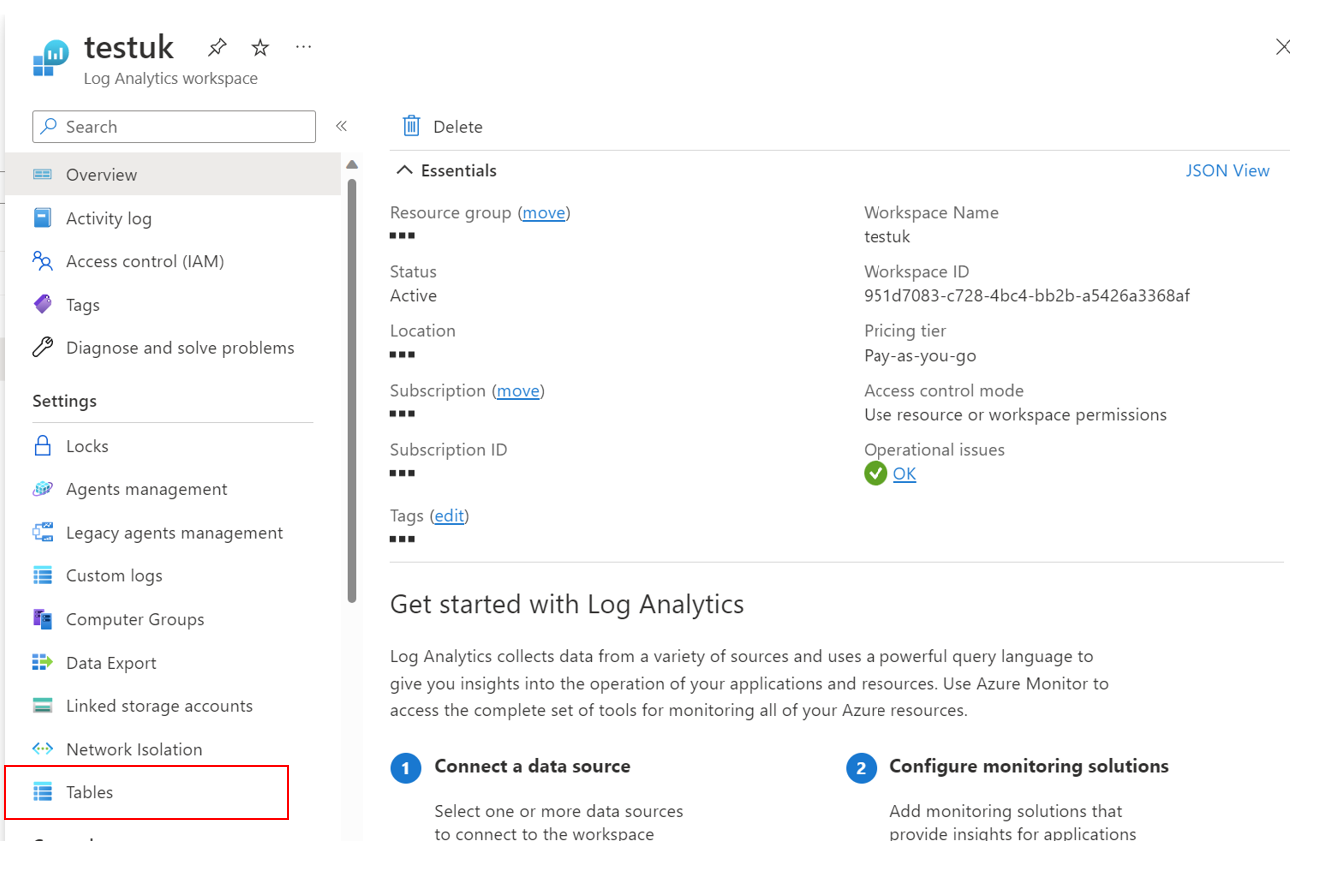Click the Delete trash can icon
The width and height of the screenshot is (1321, 876).
tap(411, 126)
